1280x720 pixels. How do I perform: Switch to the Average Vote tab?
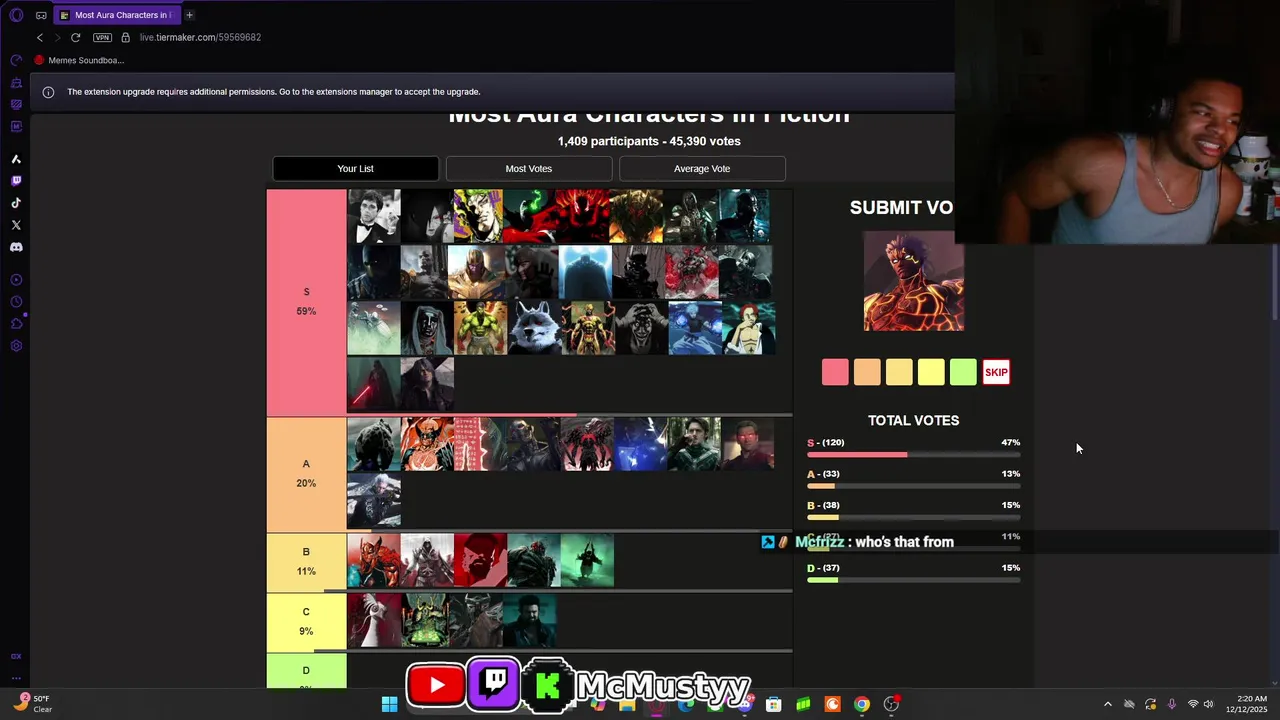click(x=702, y=168)
